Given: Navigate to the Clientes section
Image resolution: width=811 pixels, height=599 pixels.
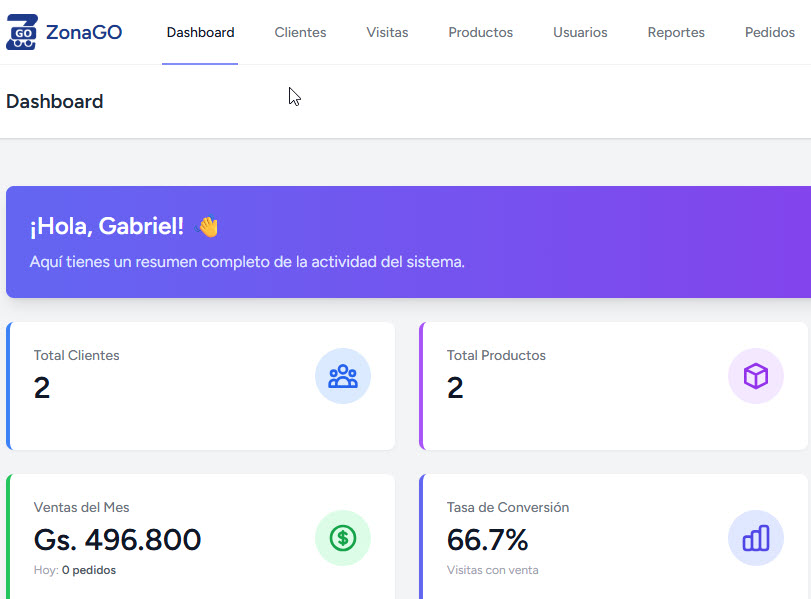Looking at the screenshot, I should 300,32.
